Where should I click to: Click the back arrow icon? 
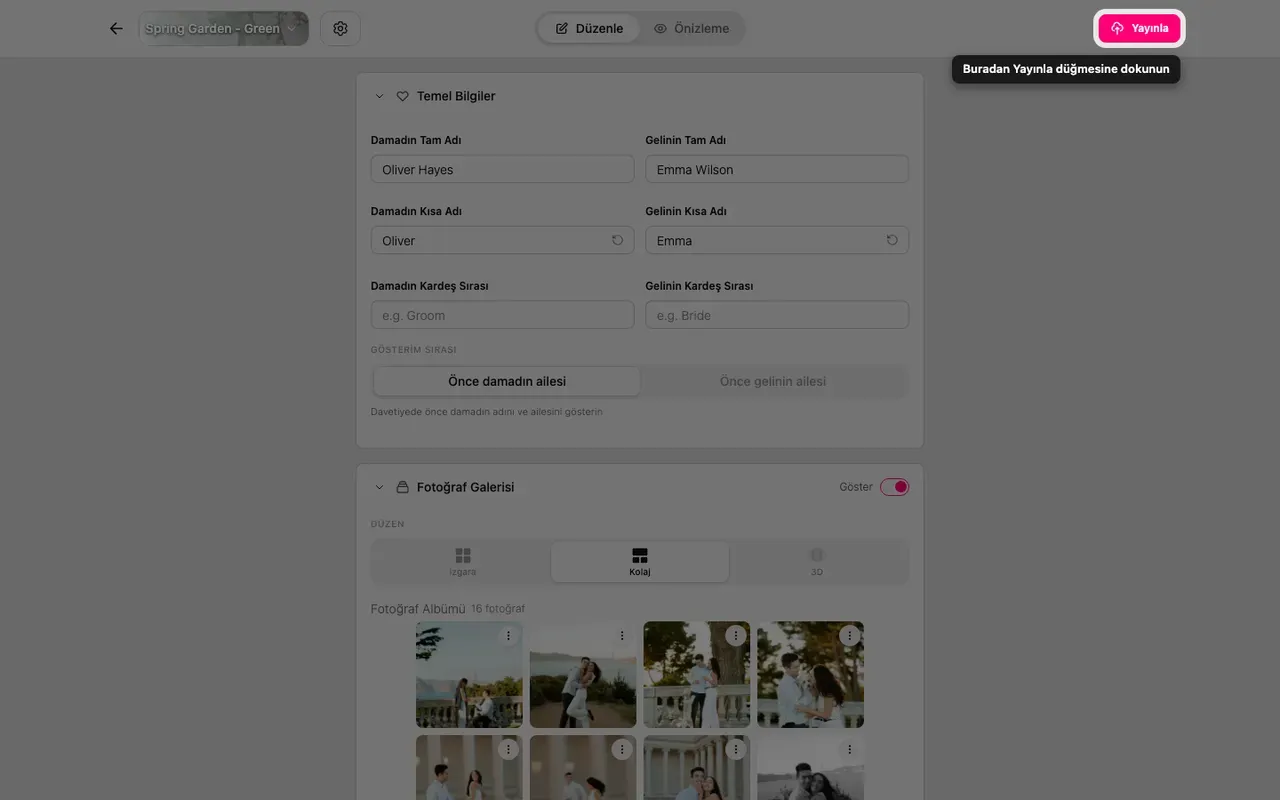(x=116, y=28)
